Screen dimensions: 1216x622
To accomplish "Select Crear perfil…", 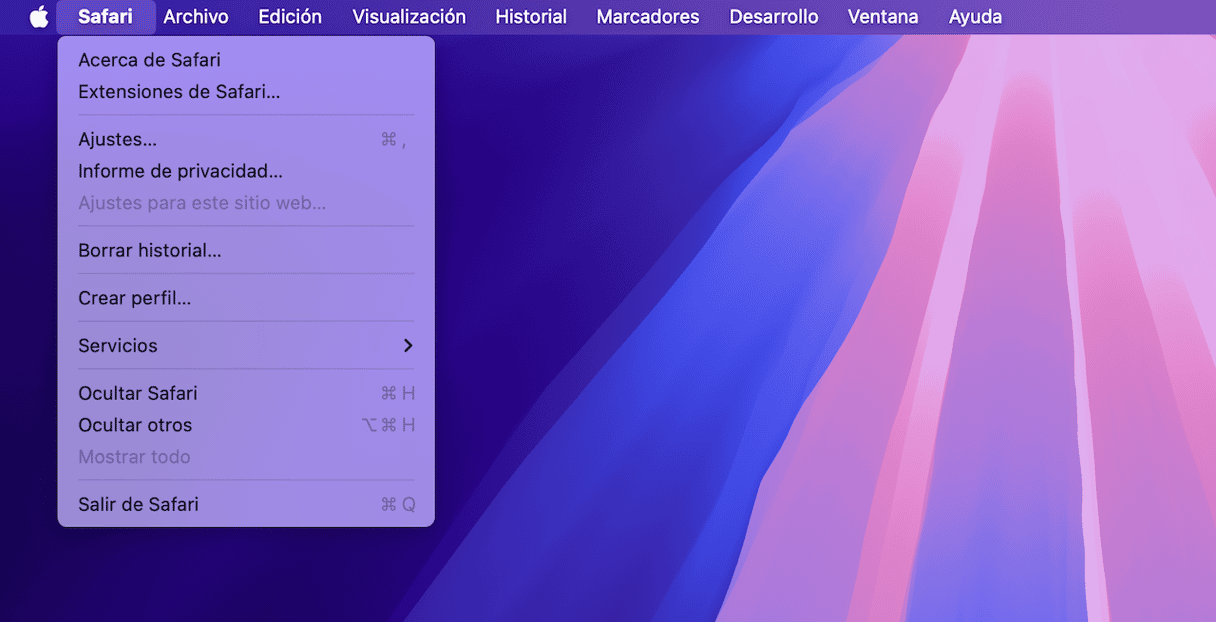I will pyautogui.click(x=246, y=298).
